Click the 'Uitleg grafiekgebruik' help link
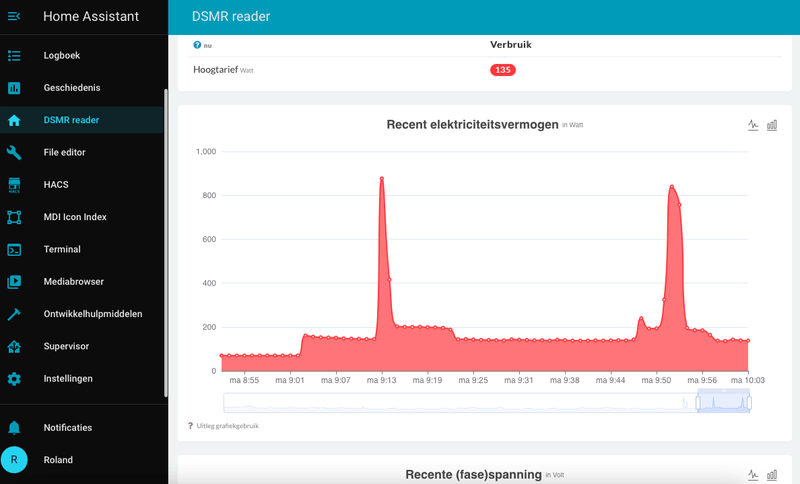Image resolution: width=800 pixels, height=484 pixels. [x=228, y=426]
